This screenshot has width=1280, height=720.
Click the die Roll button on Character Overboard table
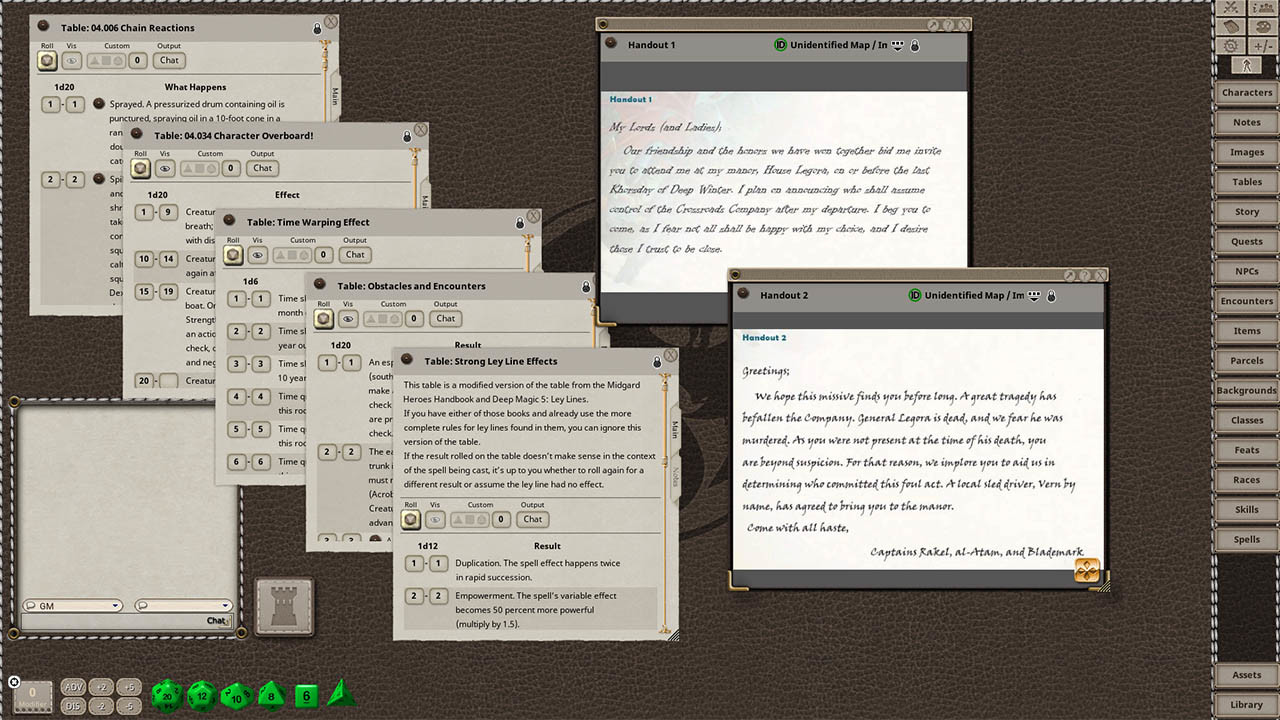[x=140, y=168]
